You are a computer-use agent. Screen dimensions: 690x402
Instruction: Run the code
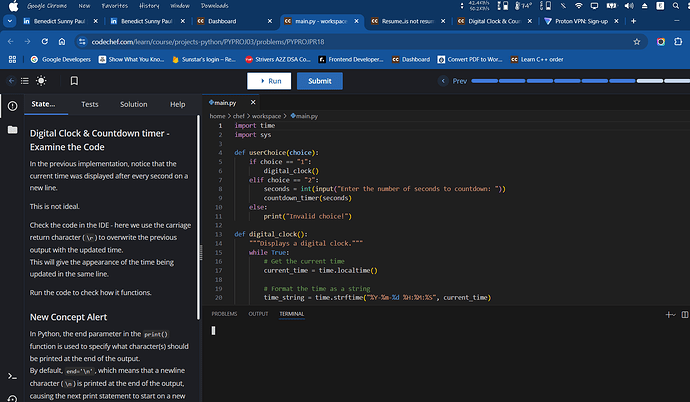coord(269,81)
